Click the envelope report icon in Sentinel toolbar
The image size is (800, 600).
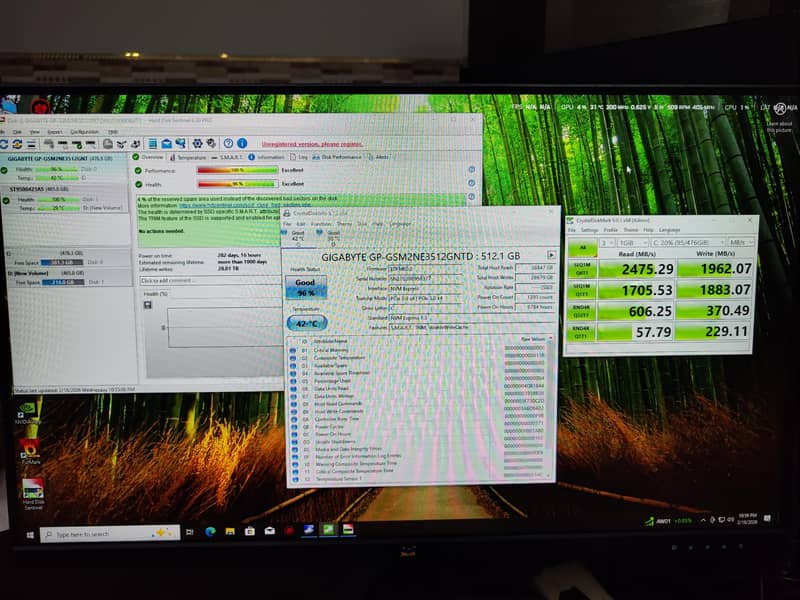click(x=167, y=142)
